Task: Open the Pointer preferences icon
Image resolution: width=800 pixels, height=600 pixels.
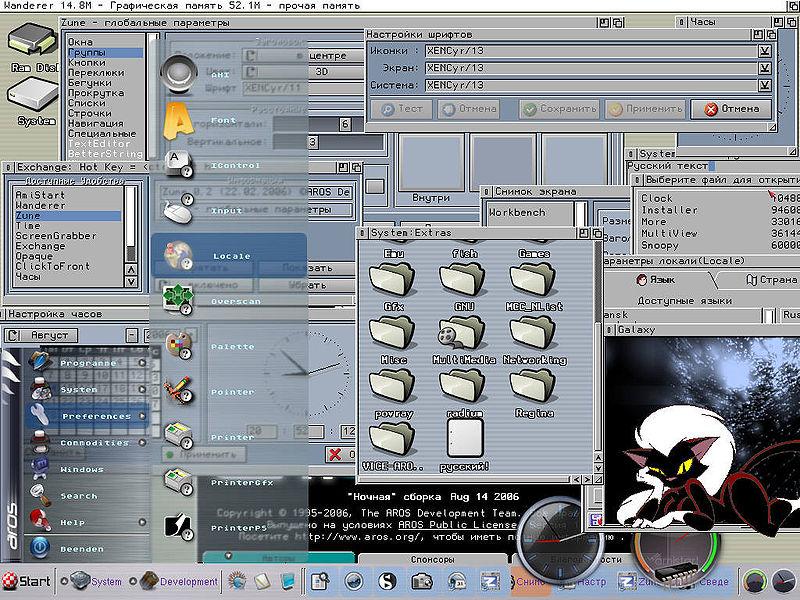Action: click(x=178, y=390)
